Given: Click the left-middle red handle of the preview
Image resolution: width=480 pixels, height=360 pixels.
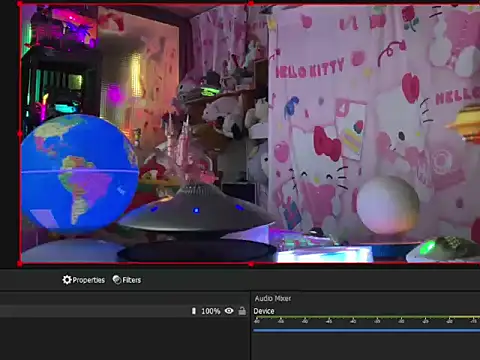Looking at the screenshot, I should (x=20, y=134).
